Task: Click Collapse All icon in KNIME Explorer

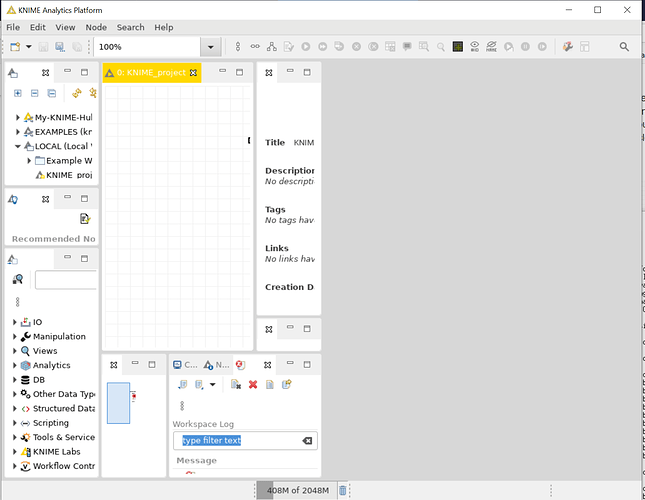Action: [51, 93]
